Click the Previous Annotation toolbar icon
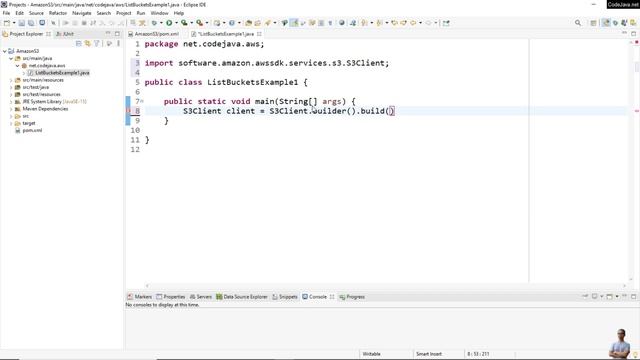Viewport: 640px width, 360px height. pyautogui.click(x=380, y=23)
